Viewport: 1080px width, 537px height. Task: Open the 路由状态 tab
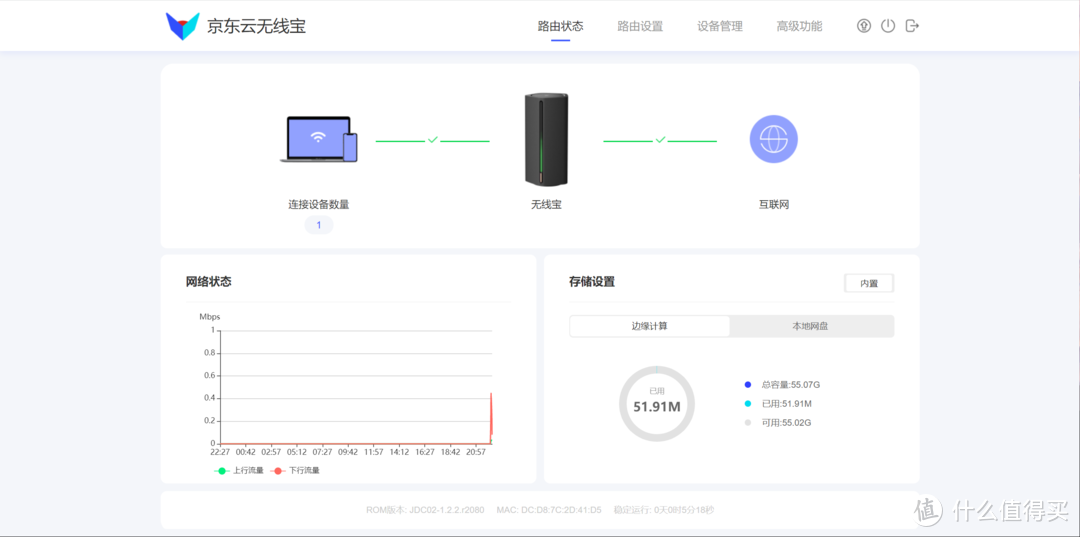coord(561,26)
